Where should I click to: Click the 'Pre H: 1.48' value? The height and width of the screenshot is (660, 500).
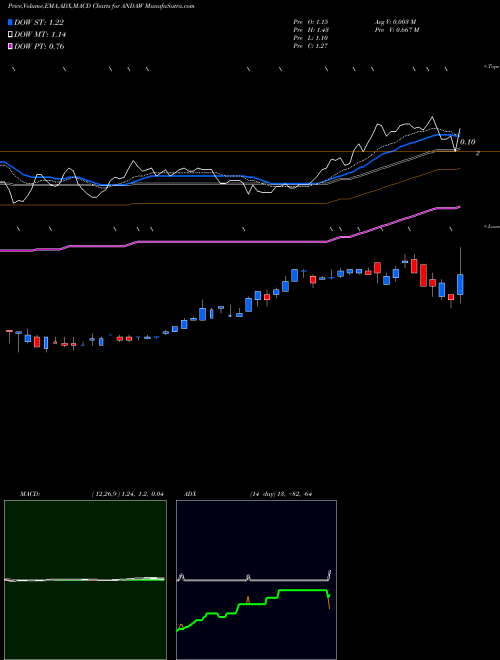pos(311,30)
